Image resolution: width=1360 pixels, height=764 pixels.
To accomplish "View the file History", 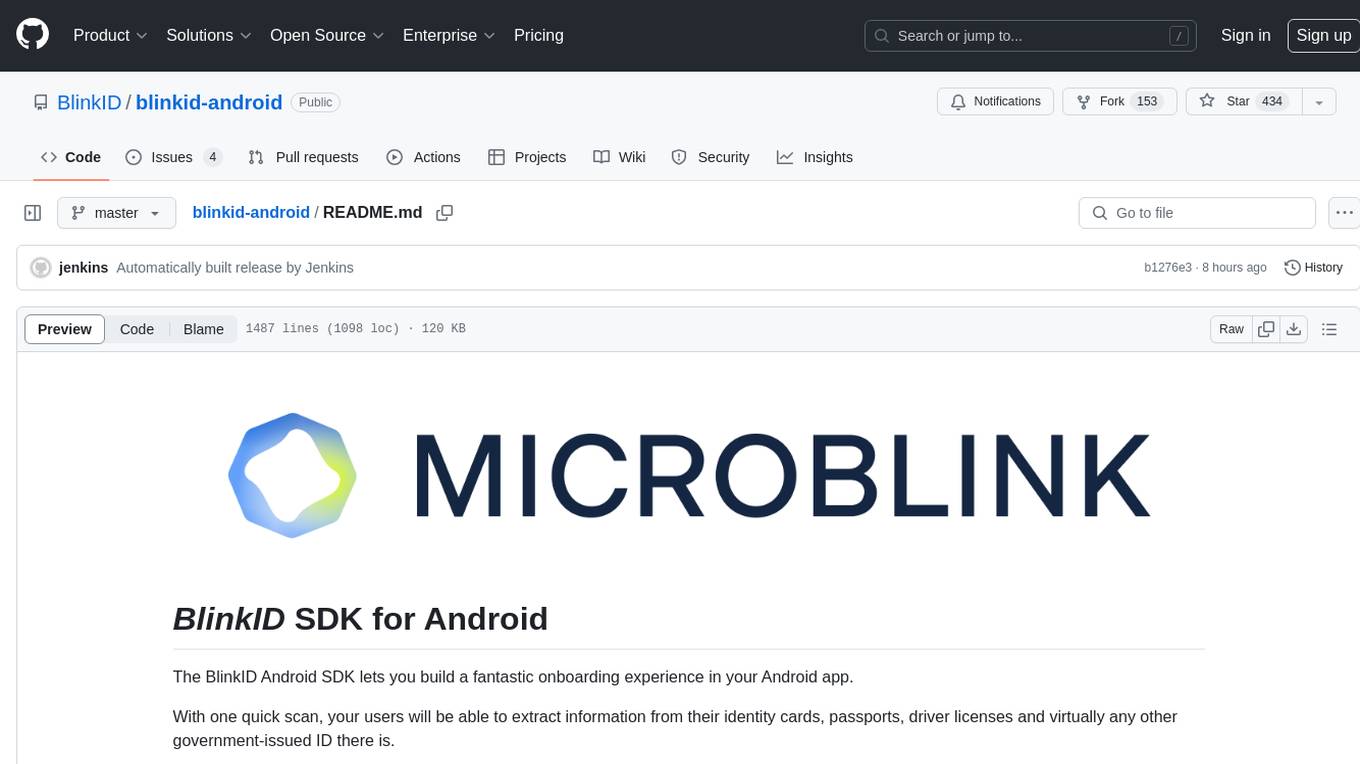I will coord(1313,268).
